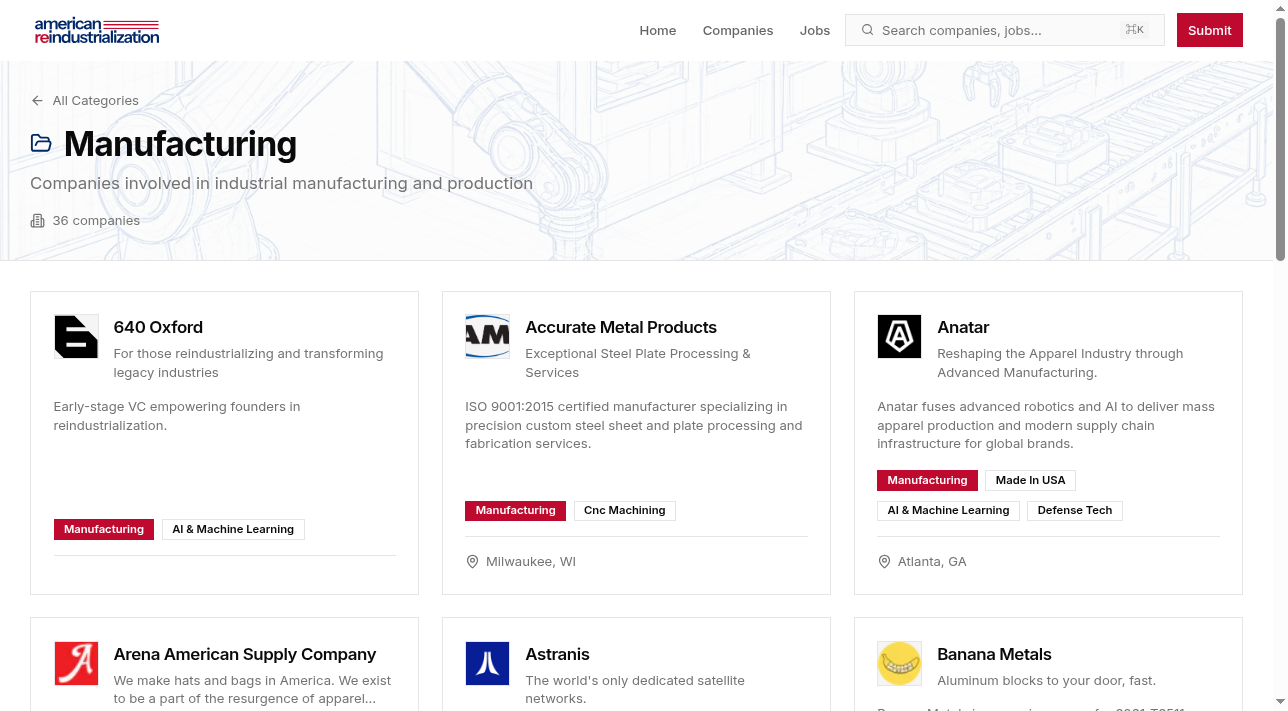The height and width of the screenshot is (711, 1288).
Task: Select Manufacturing tag on 640 Oxford card
Action: pos(104,529)
